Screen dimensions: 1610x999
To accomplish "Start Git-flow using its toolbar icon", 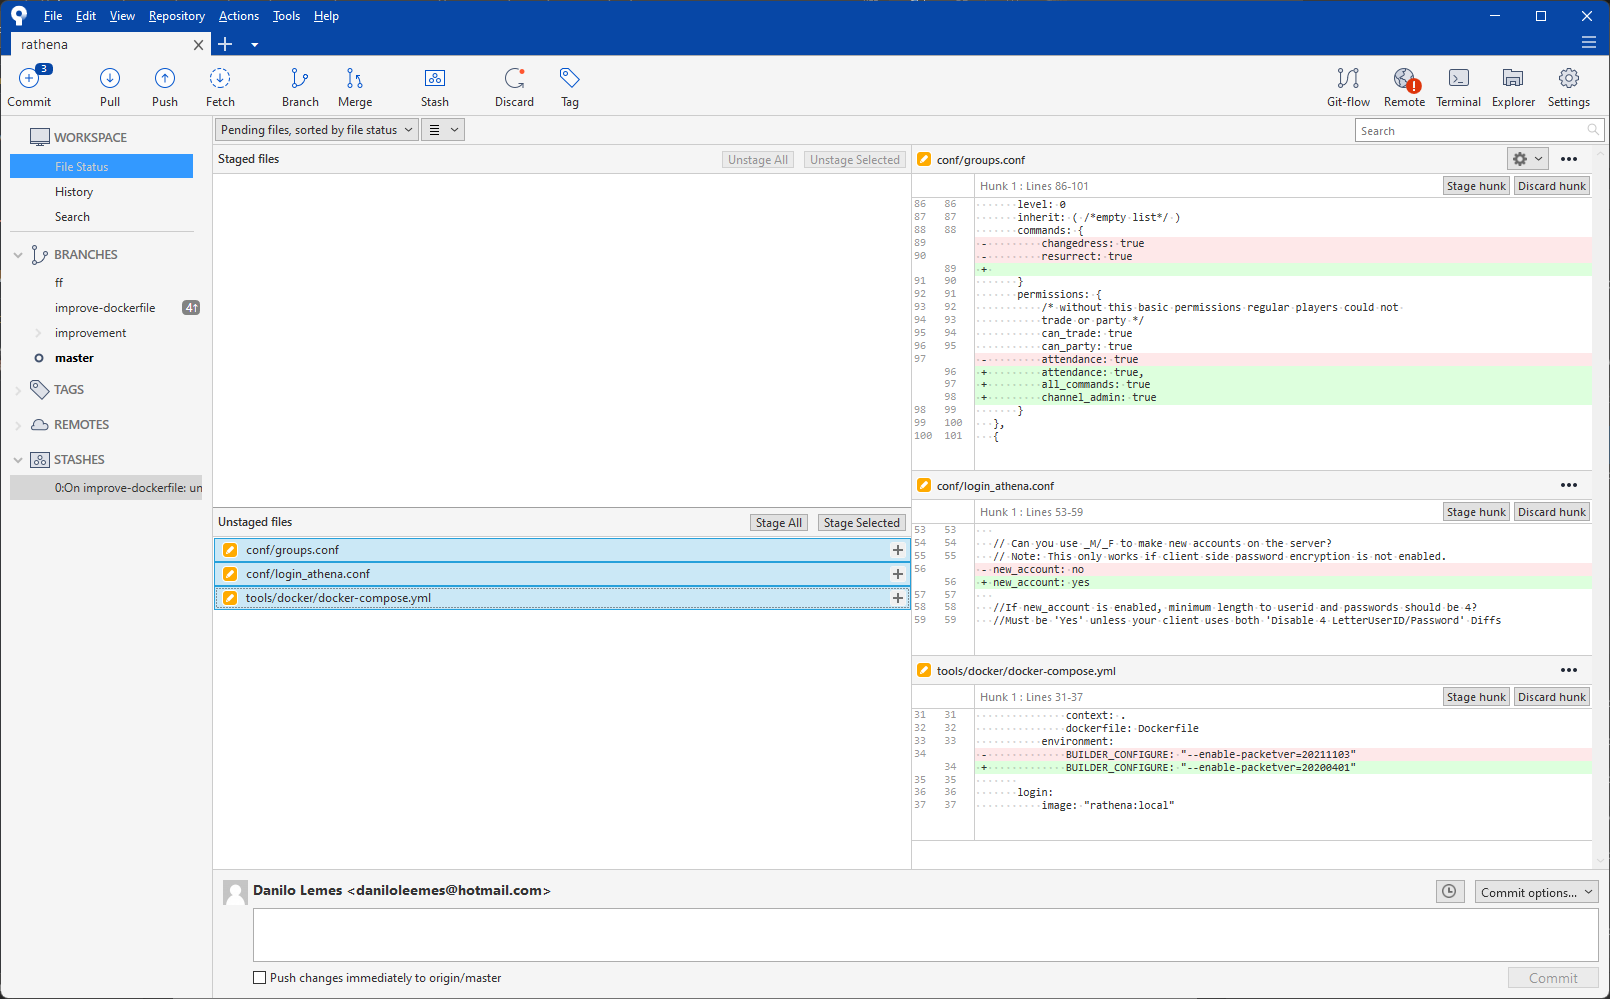I will (1347, 86).
